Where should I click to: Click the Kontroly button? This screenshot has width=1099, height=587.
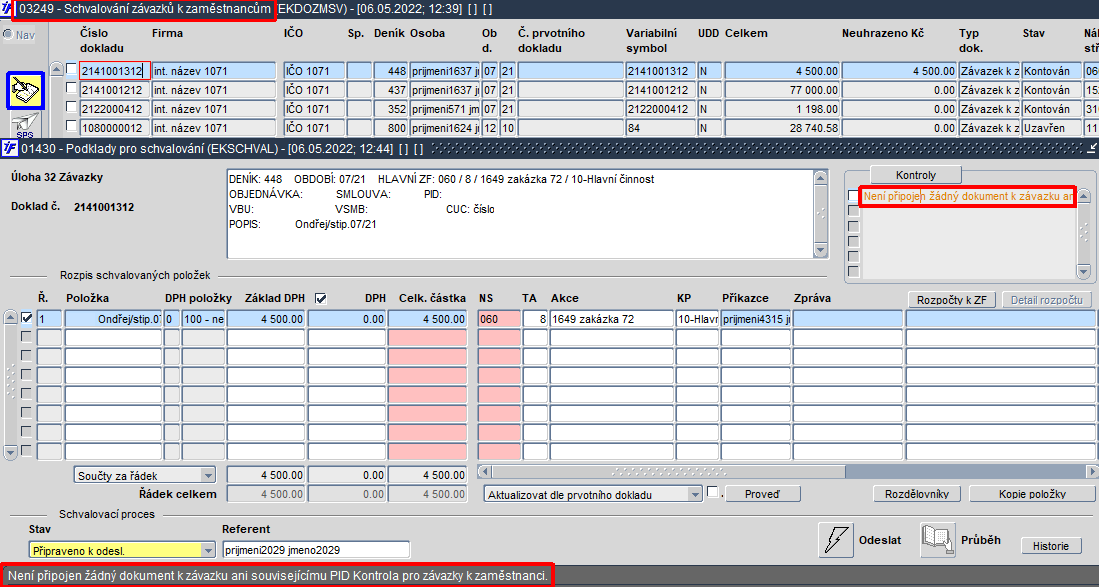(x=915, y=175)
